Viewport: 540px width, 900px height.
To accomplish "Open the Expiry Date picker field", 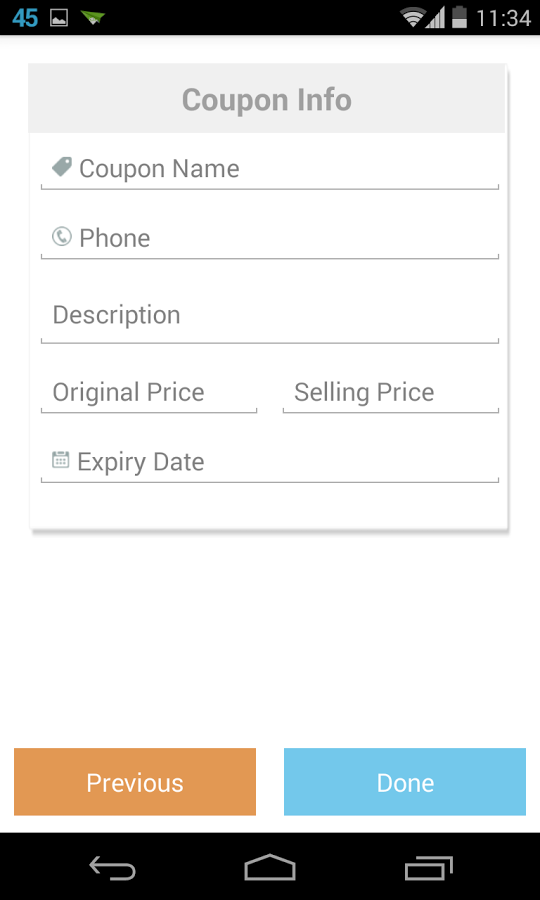I will tap(270, 463).
